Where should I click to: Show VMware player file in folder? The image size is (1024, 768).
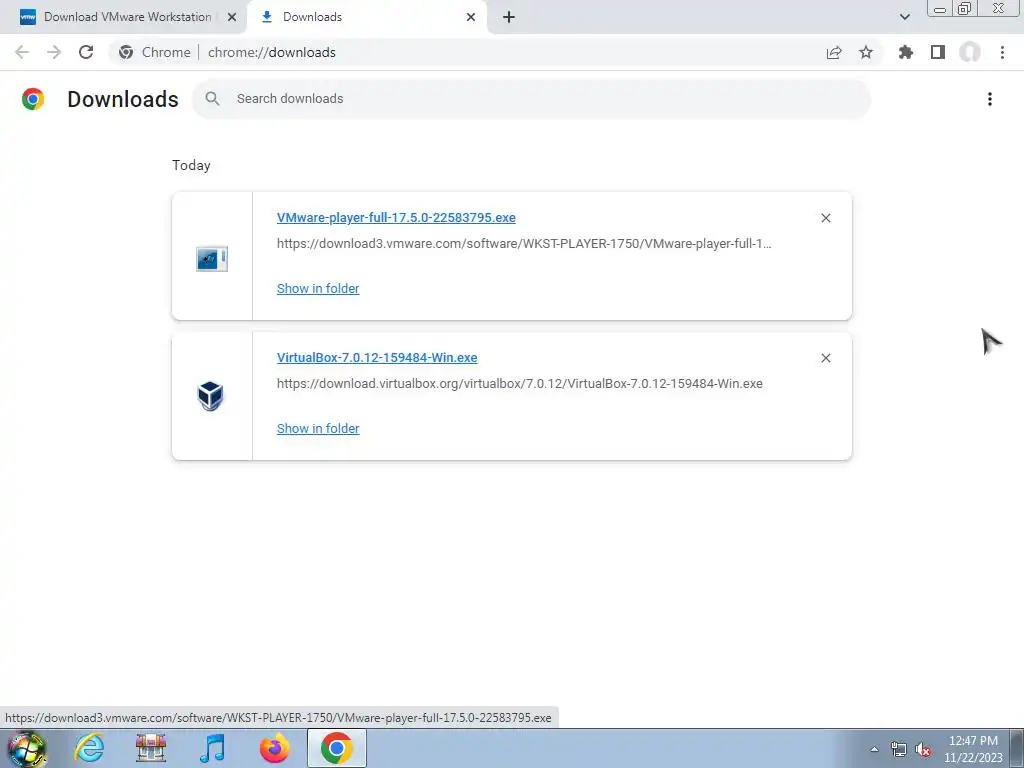click(318, 288)
